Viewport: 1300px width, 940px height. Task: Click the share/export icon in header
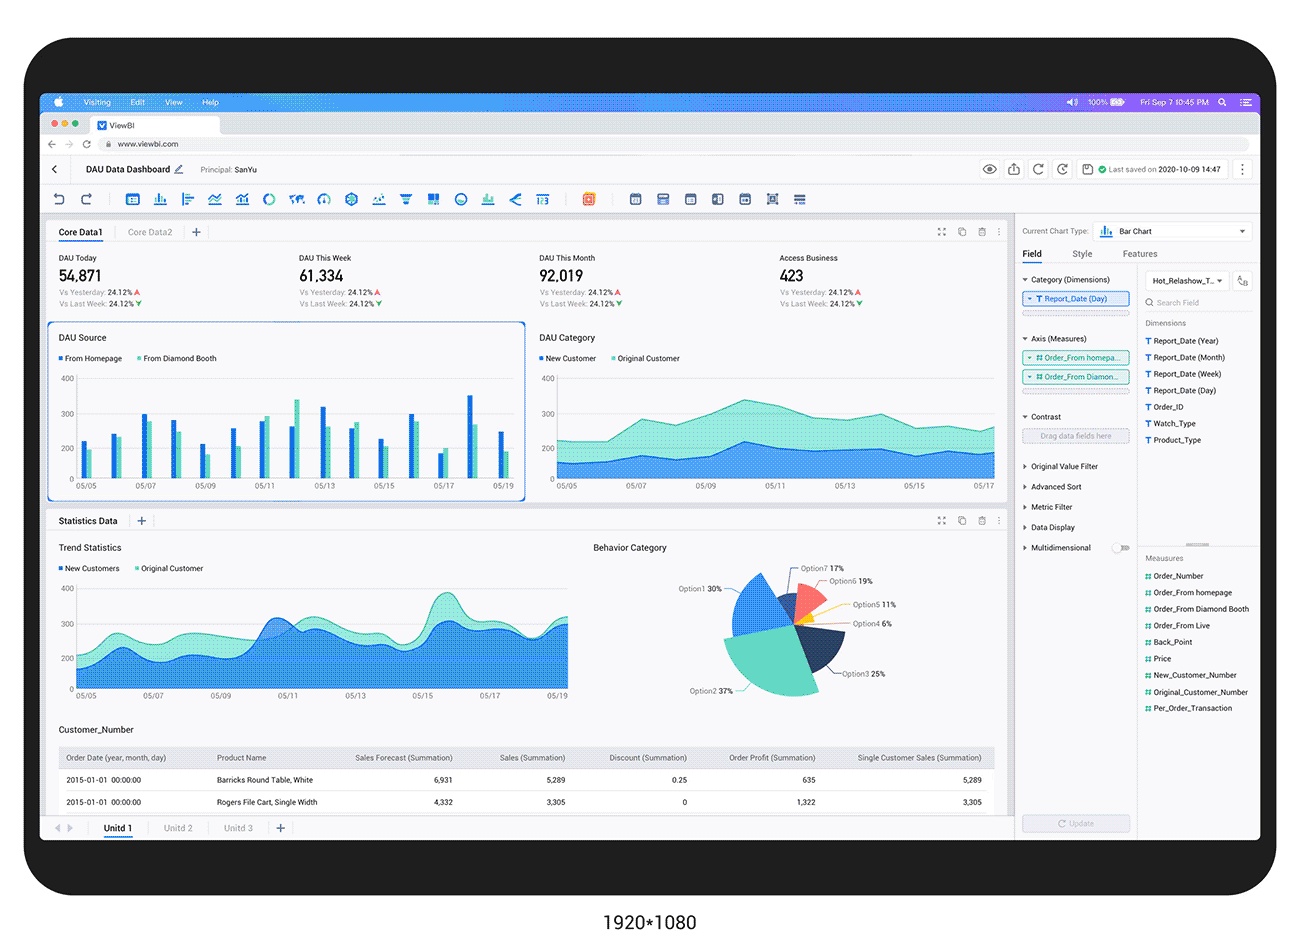(1014, 169)
